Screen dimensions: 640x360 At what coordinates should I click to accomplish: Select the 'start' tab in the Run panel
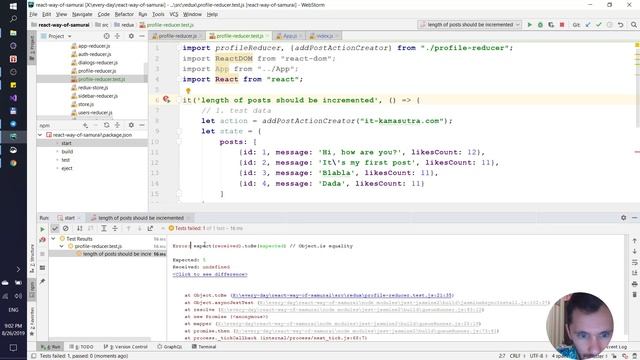click(69, 218)
